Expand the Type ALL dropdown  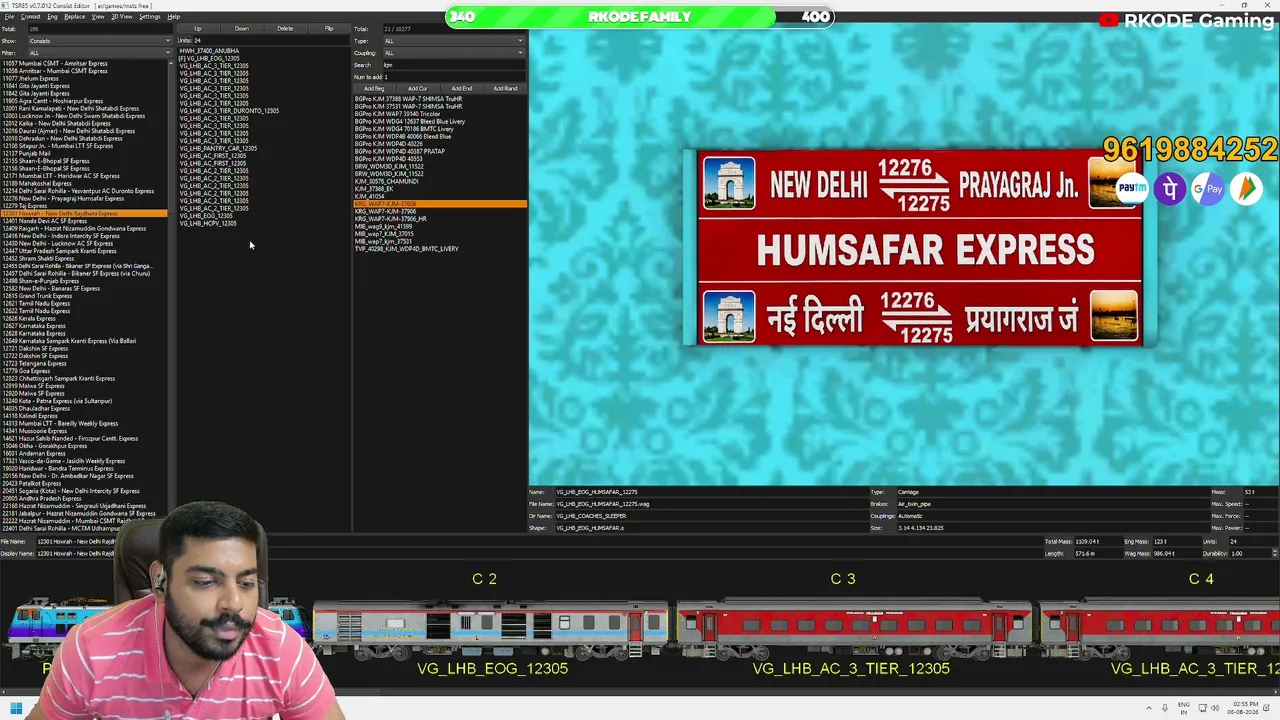pyautogui.click(x=454, y=41)
